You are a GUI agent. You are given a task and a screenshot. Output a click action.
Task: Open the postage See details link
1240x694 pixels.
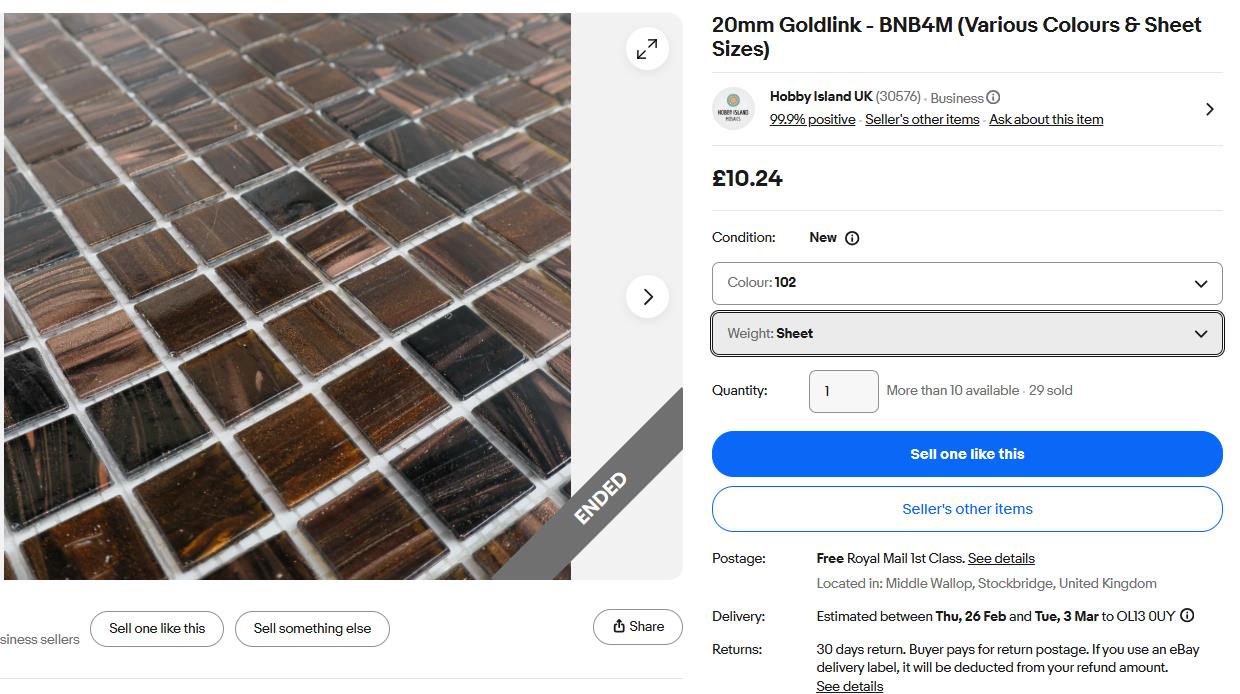click(x=1001, y=558)
